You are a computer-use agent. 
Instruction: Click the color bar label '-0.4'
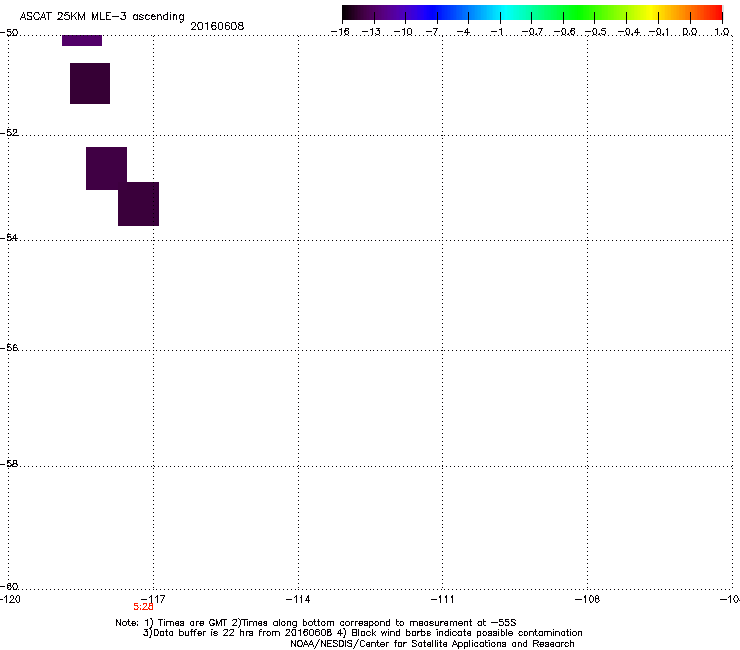[x=628, y=32]
